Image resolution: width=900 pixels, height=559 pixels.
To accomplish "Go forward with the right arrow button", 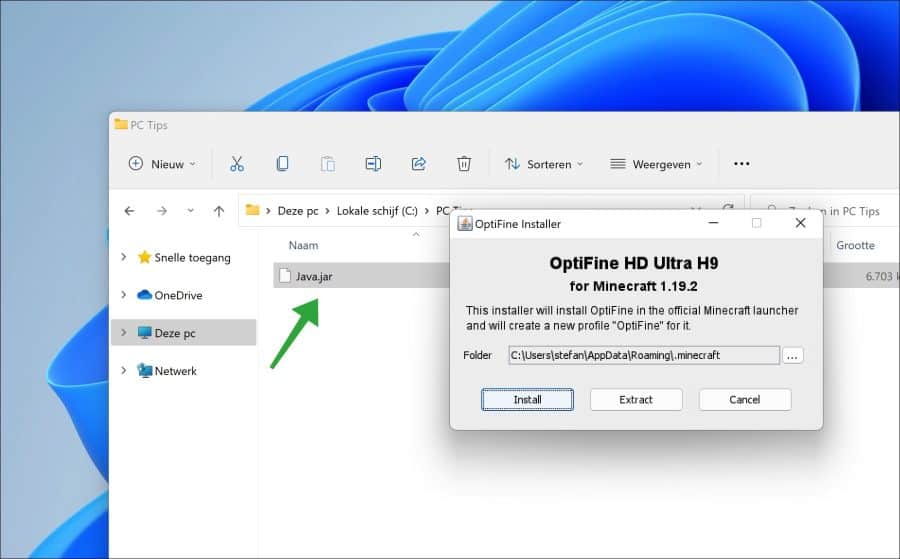I will (x=162, y=211).
